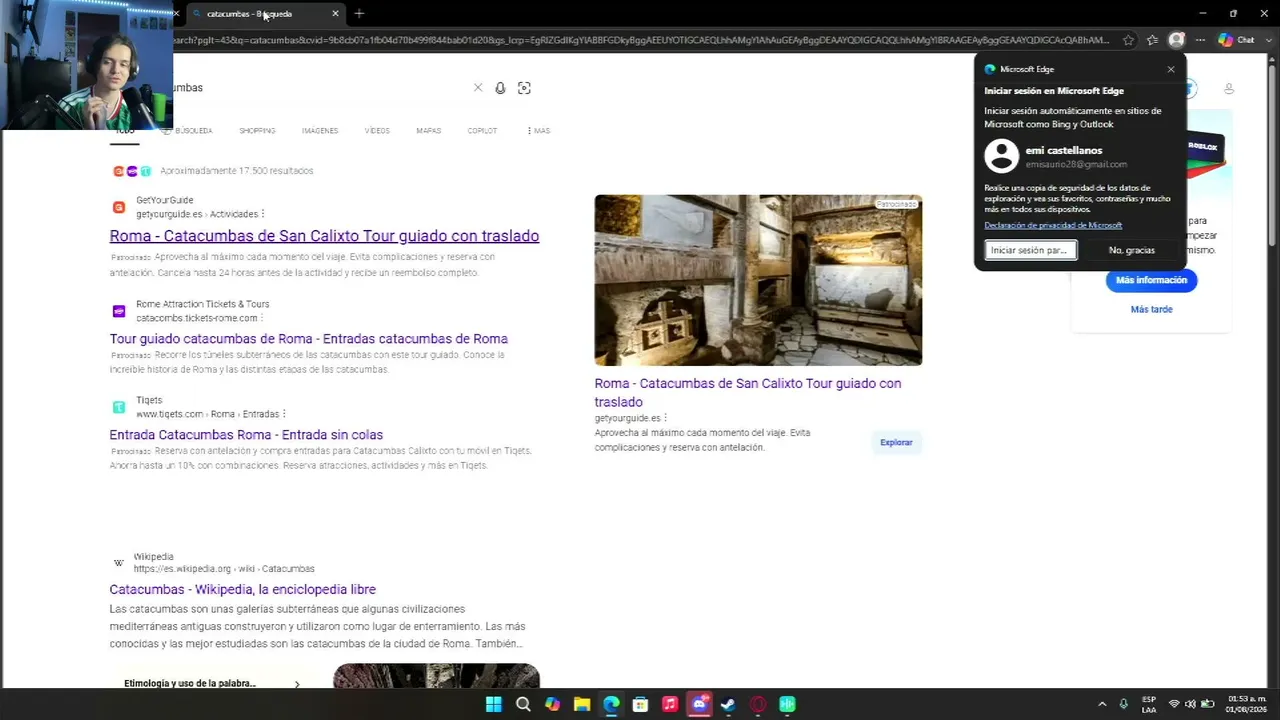Screen dimensions: 1280x720
Task: Open the red Opera GX taskbar icon
Action: click(x=758, y=704)
